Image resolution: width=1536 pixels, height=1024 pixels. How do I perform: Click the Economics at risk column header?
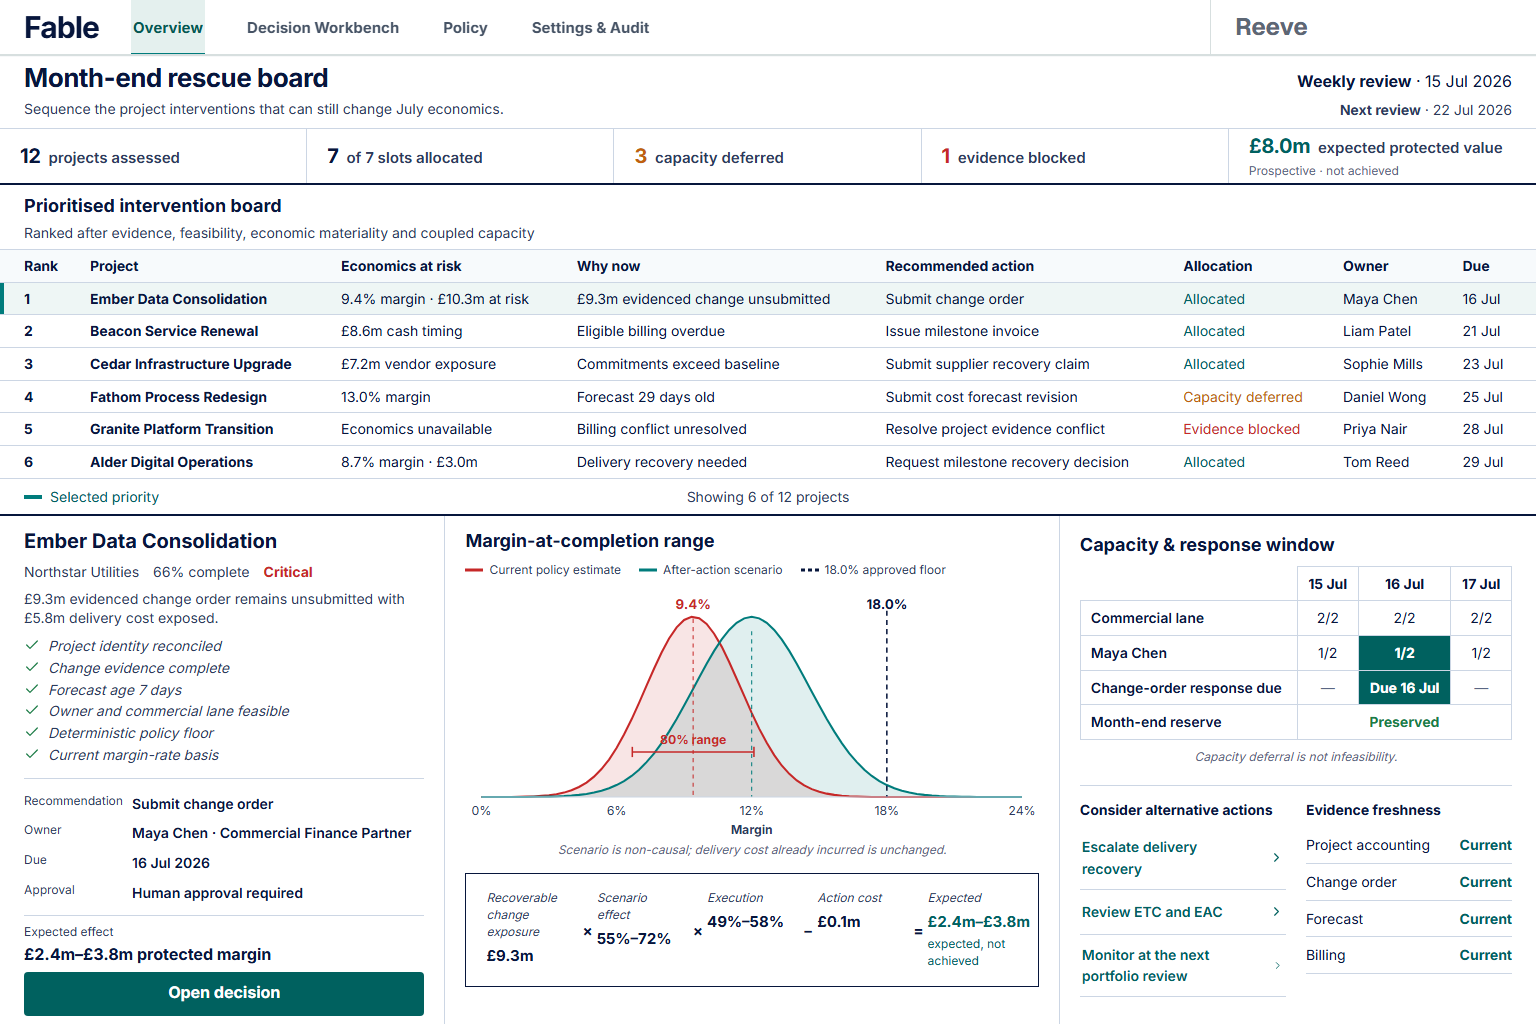(x=401, y=266)
